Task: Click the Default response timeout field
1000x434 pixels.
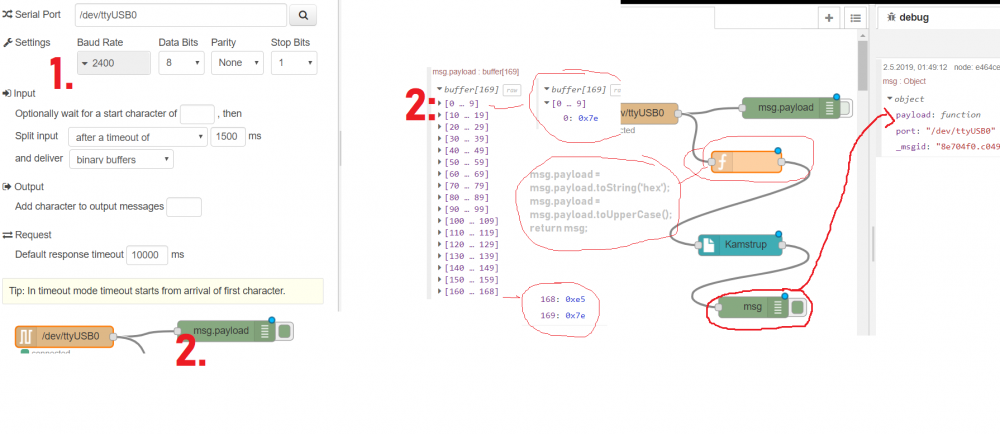Action: point(147,255)
